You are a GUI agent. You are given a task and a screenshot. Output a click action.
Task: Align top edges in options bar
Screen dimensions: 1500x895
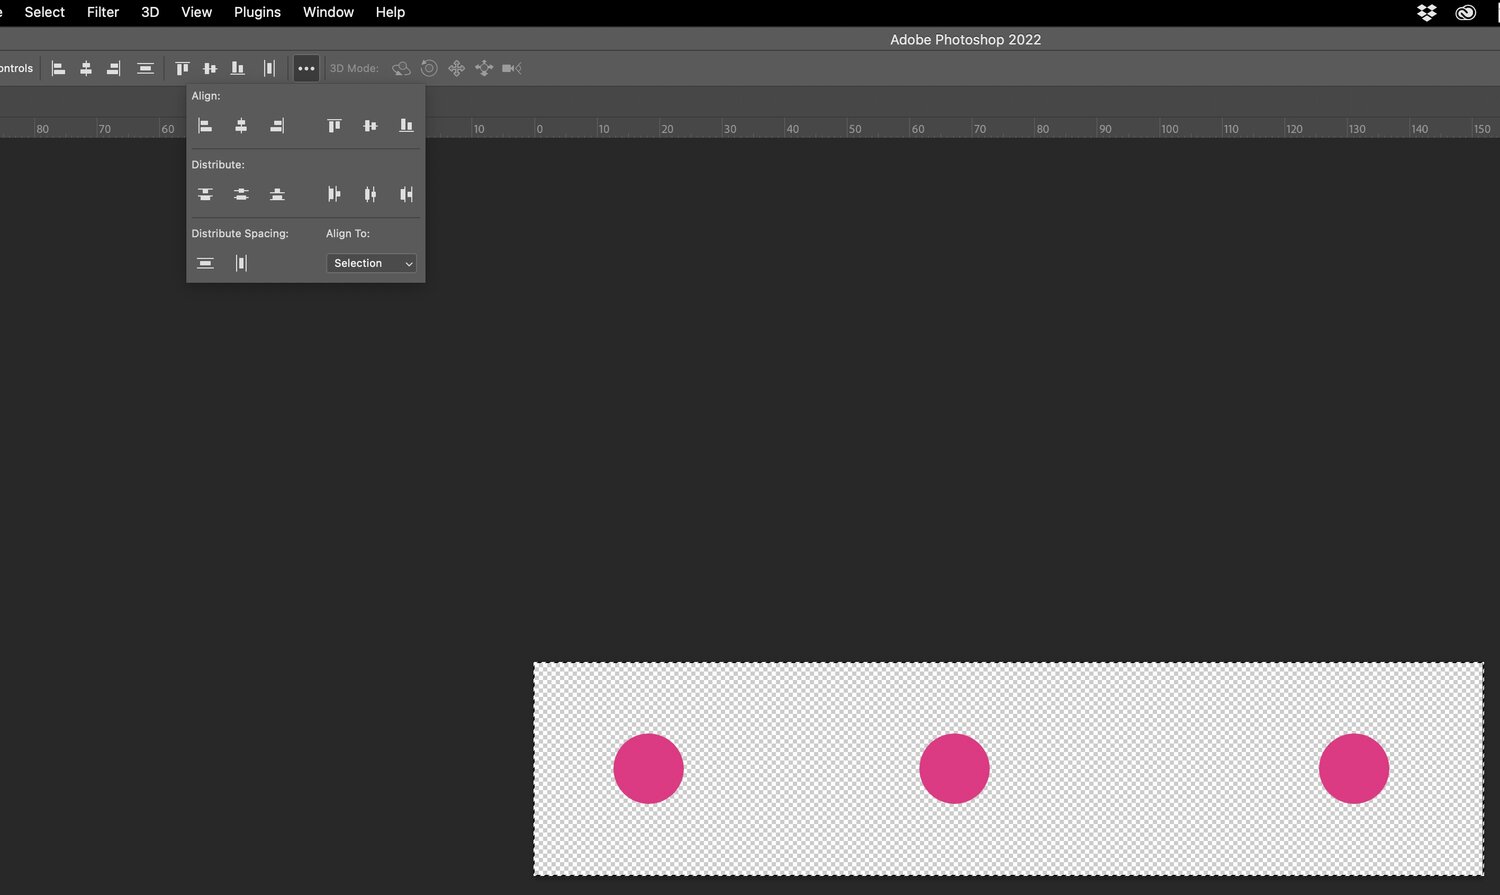tap(182, 68)
